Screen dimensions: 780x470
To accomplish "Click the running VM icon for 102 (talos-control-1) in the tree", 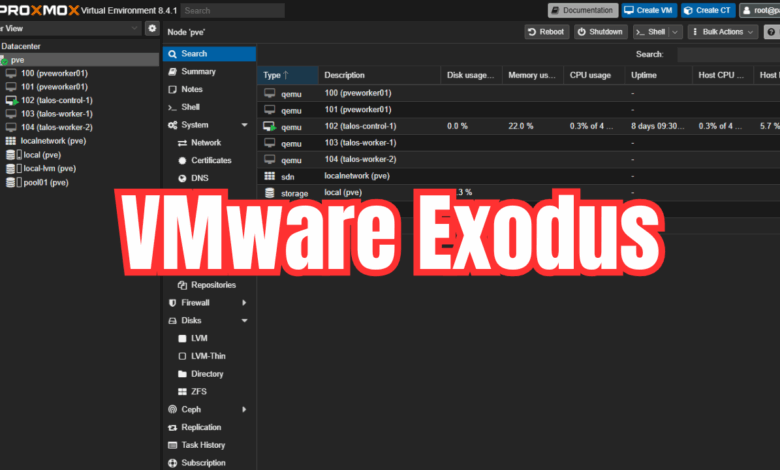I will pos(11,100).
